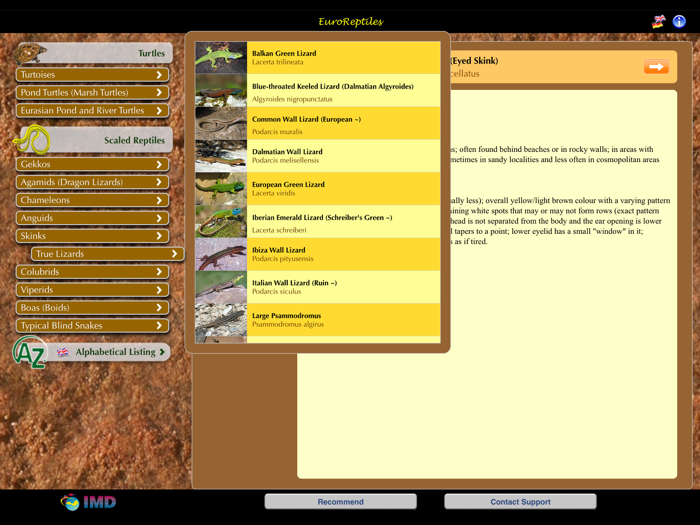Viewport: 700px width, 525px height.
Task: Select Blue-throated Keeled Lizard (Dalmatian Algyroides) name
Action: (333, 87)
